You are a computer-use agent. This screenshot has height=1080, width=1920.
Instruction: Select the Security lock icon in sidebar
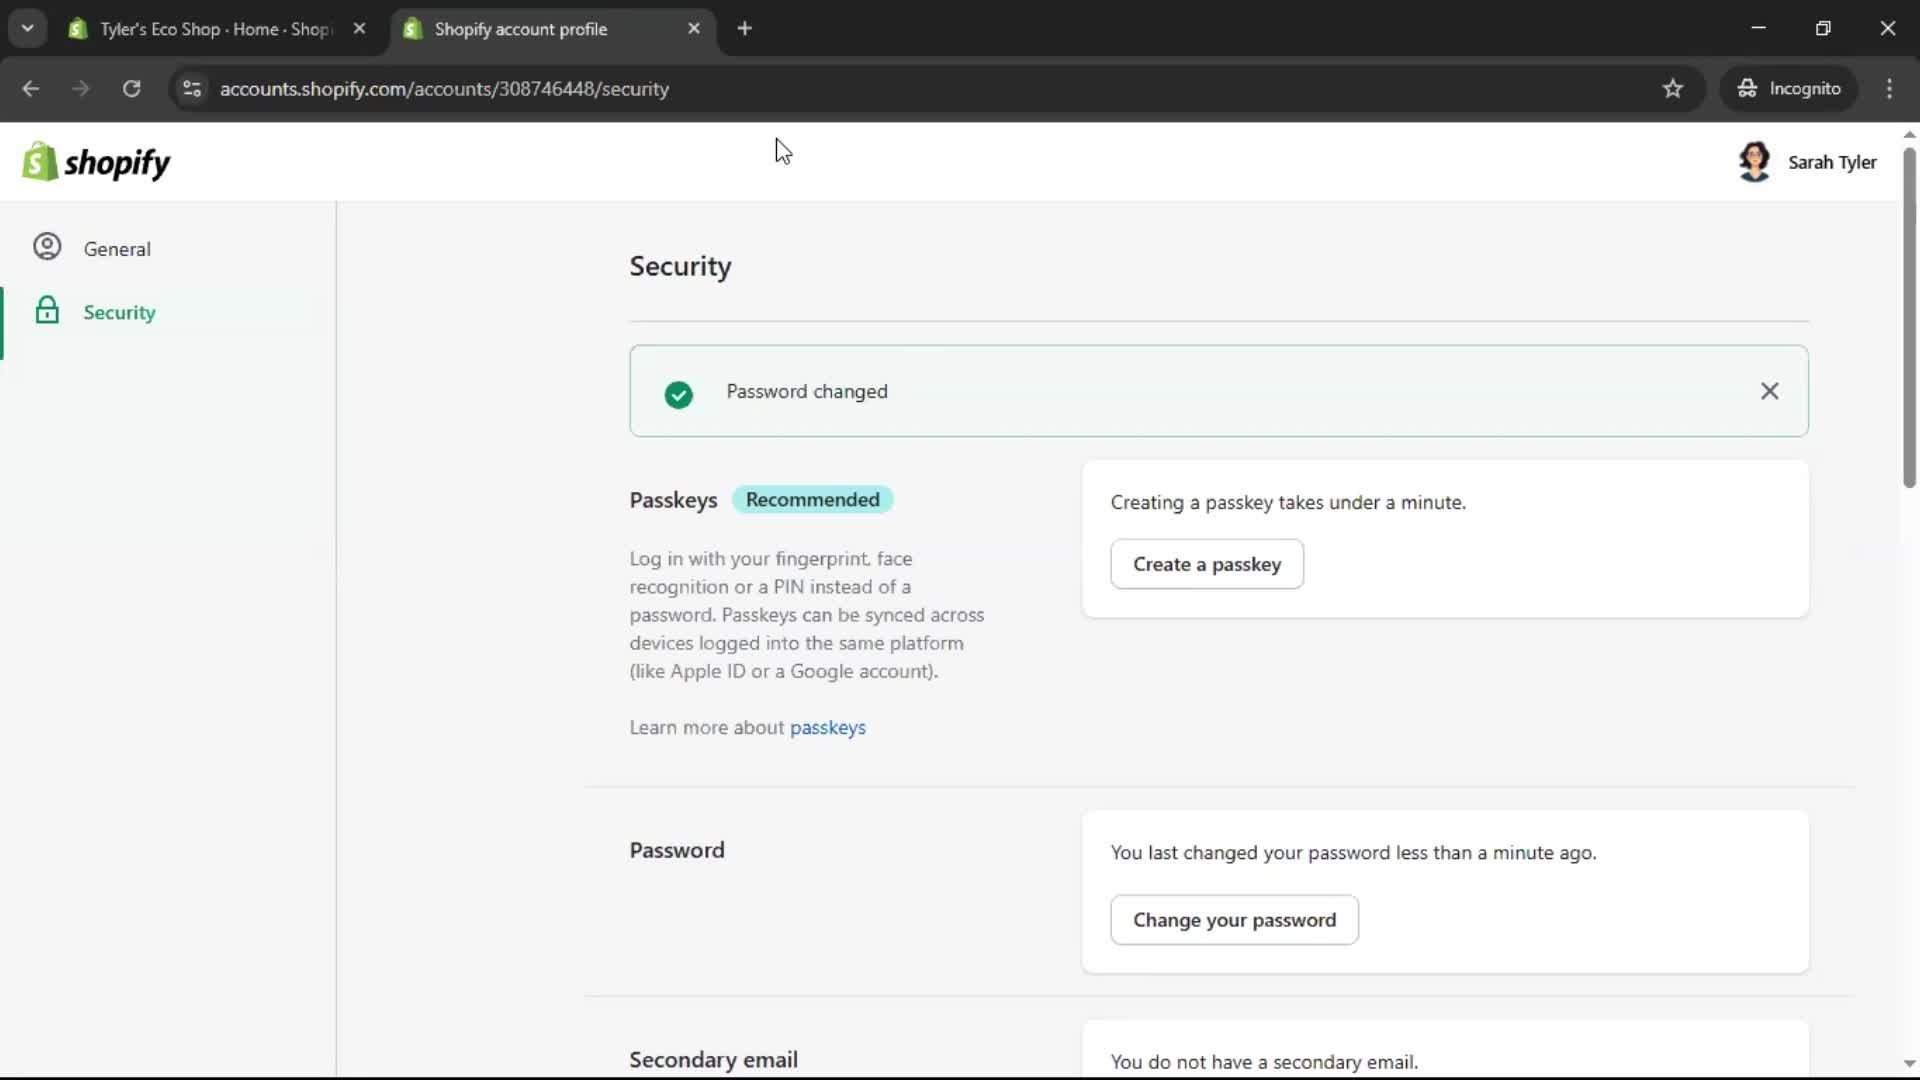pyautogui.click(x=46, y=311)
